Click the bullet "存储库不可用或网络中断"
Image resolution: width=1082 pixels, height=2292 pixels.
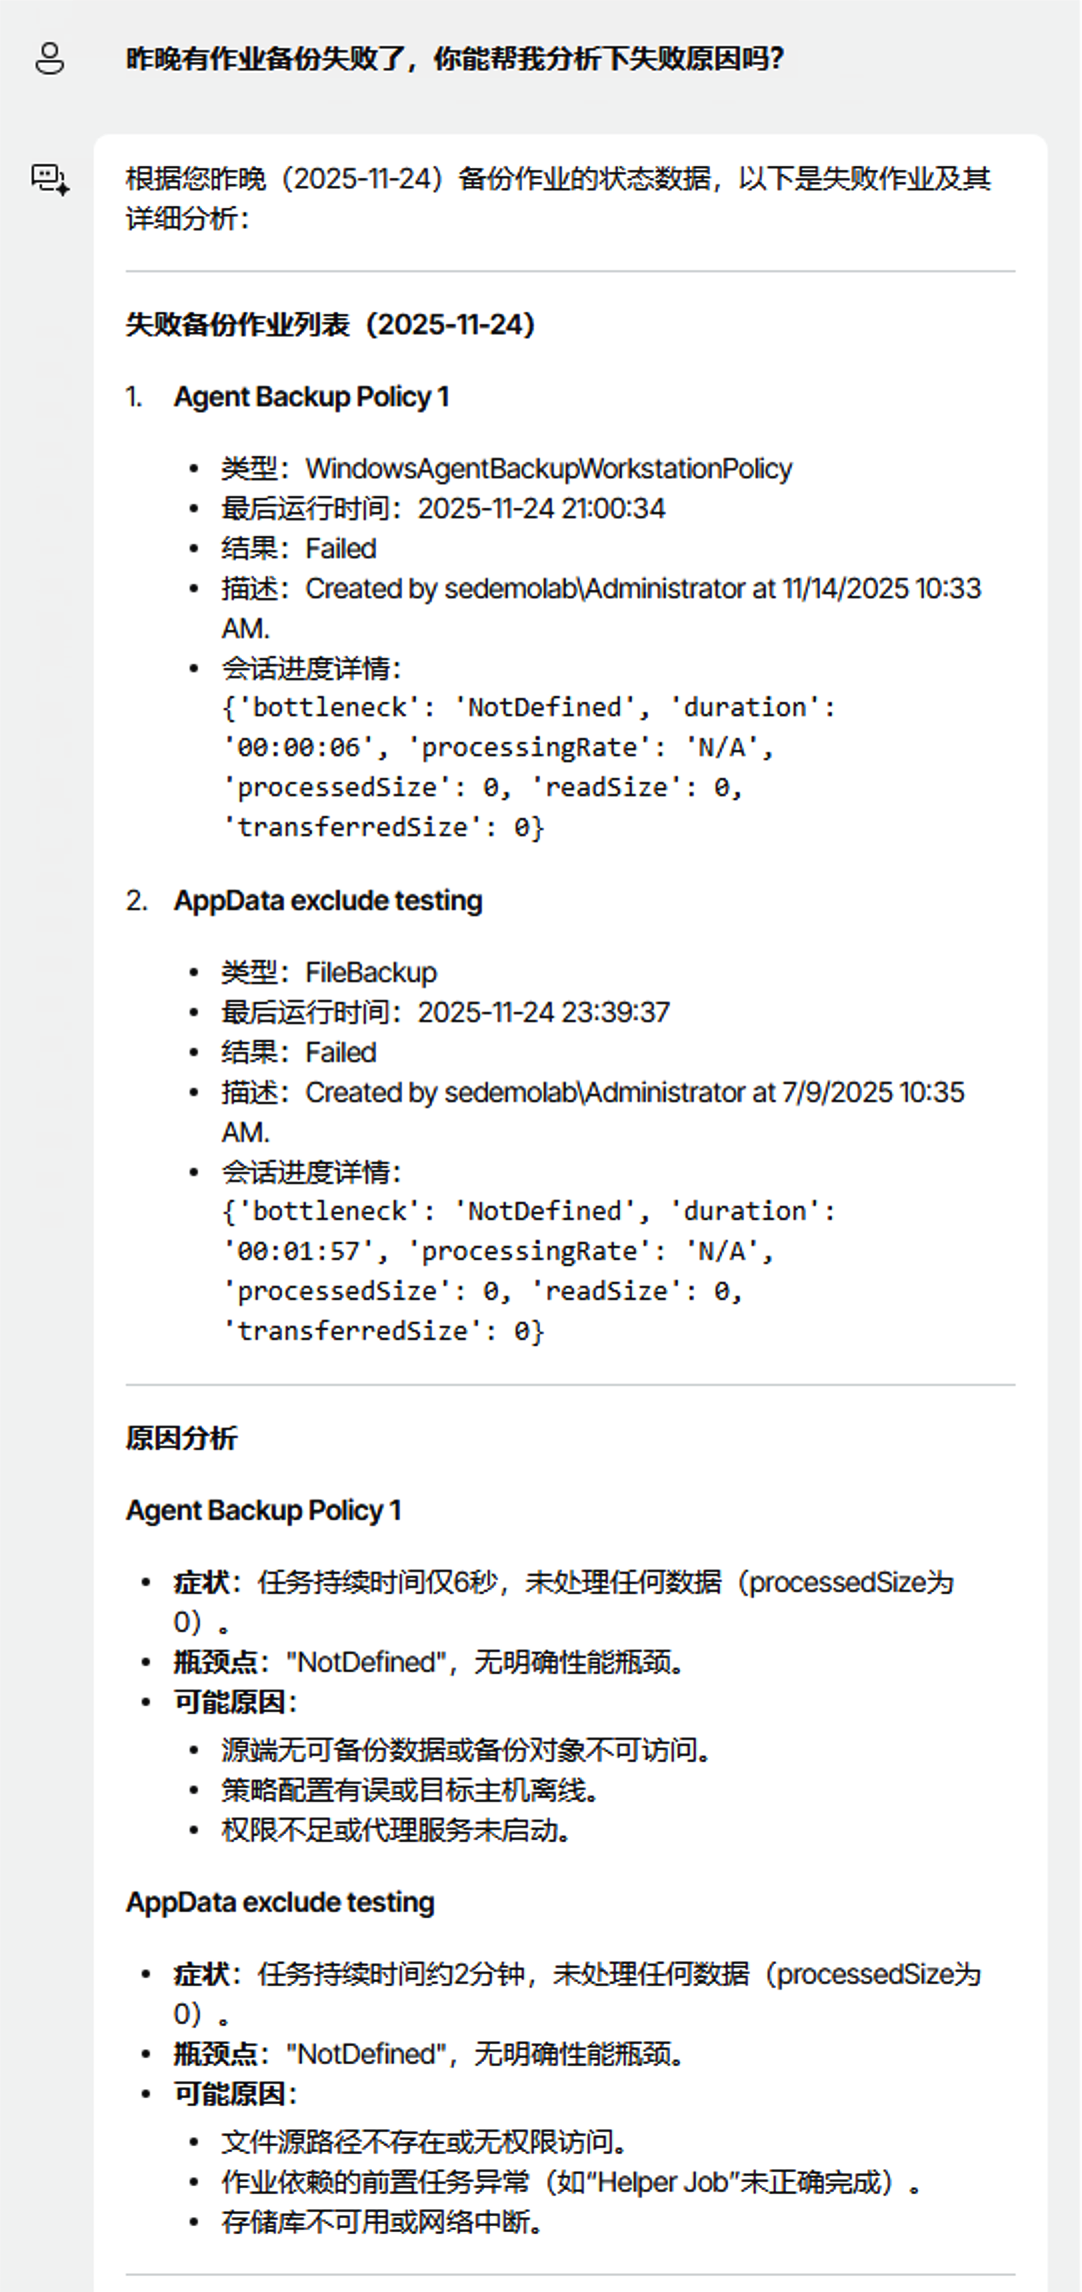pos(381,2222)
